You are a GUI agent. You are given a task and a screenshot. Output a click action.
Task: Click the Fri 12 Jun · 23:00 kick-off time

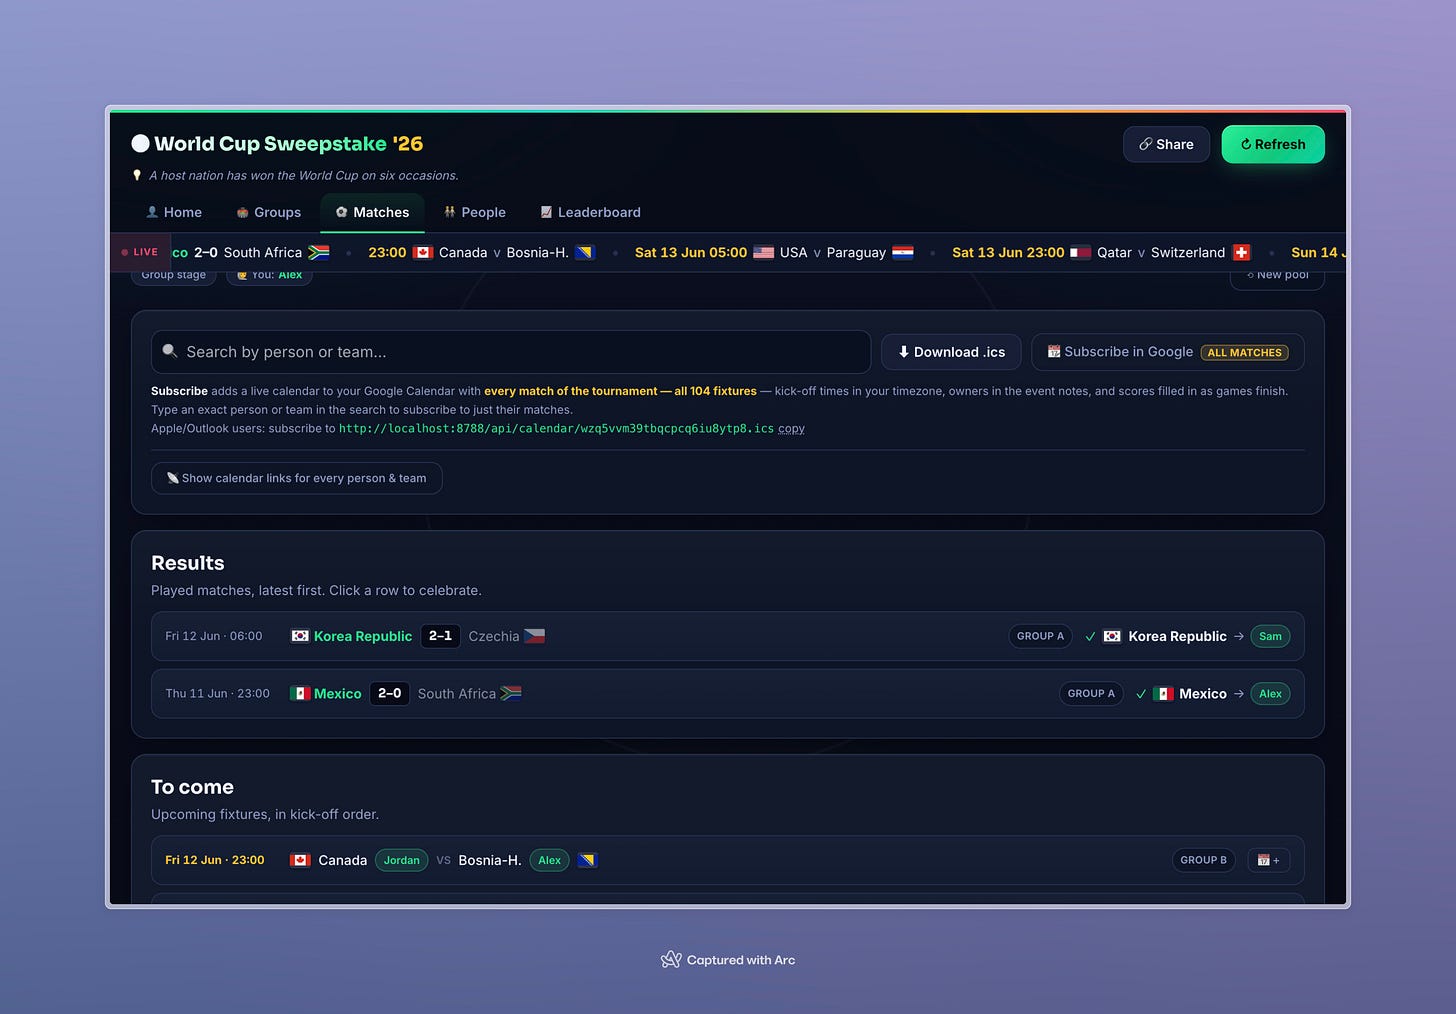coord(215,860)
